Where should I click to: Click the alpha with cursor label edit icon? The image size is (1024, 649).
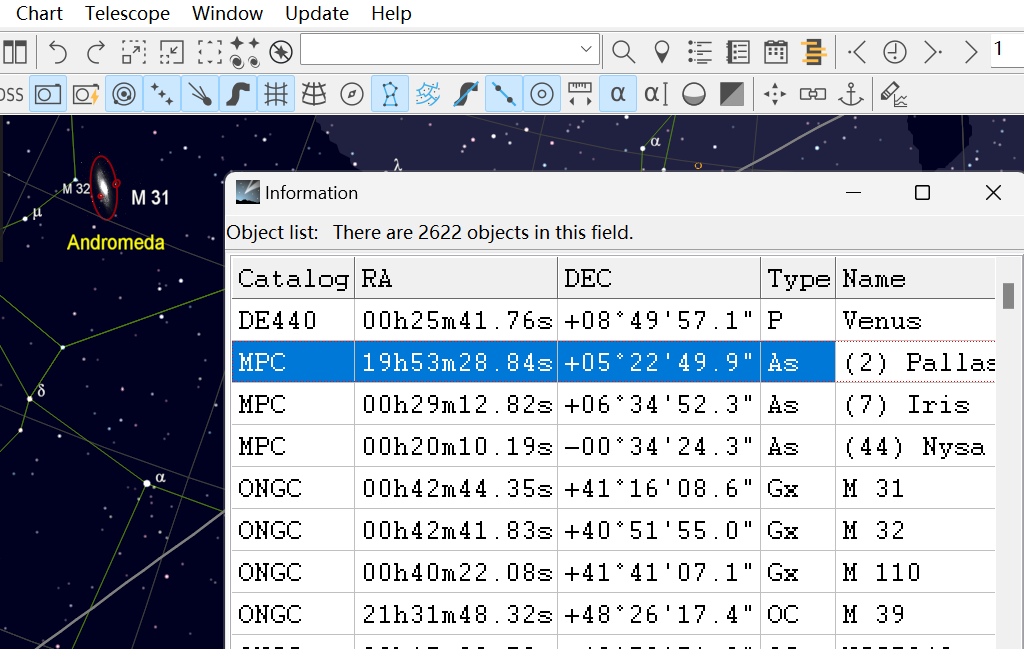pos(656,95)
